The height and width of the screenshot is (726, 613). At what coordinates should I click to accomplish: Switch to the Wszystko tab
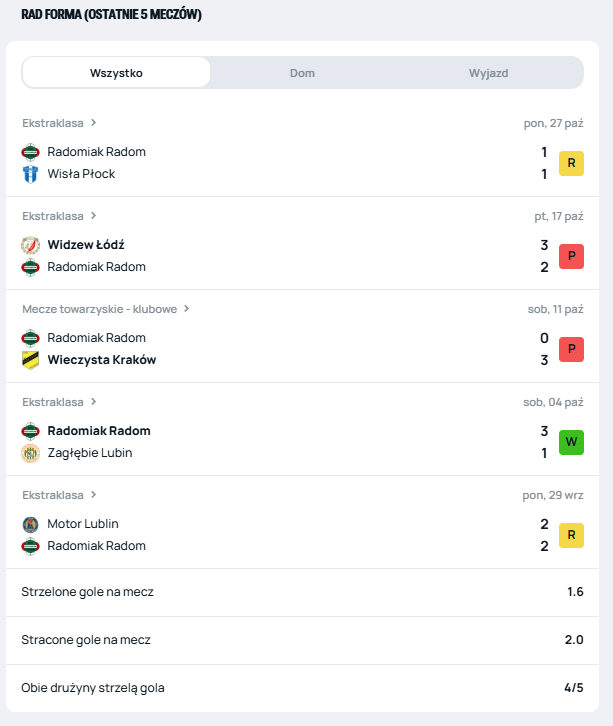116,73
